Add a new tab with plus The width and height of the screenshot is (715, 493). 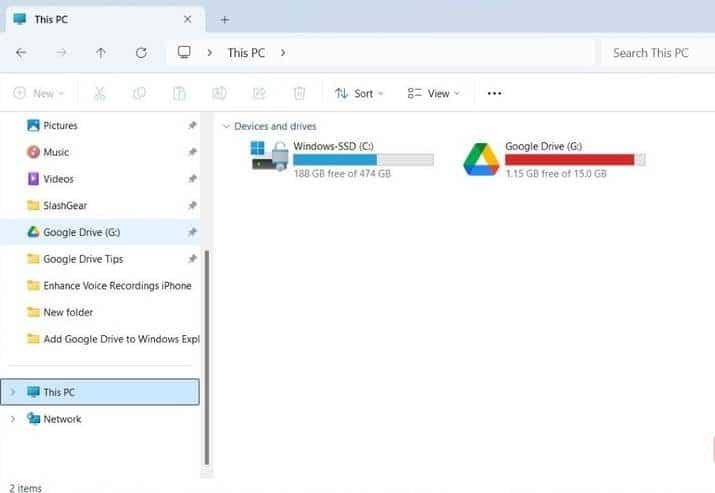(224, 20)
